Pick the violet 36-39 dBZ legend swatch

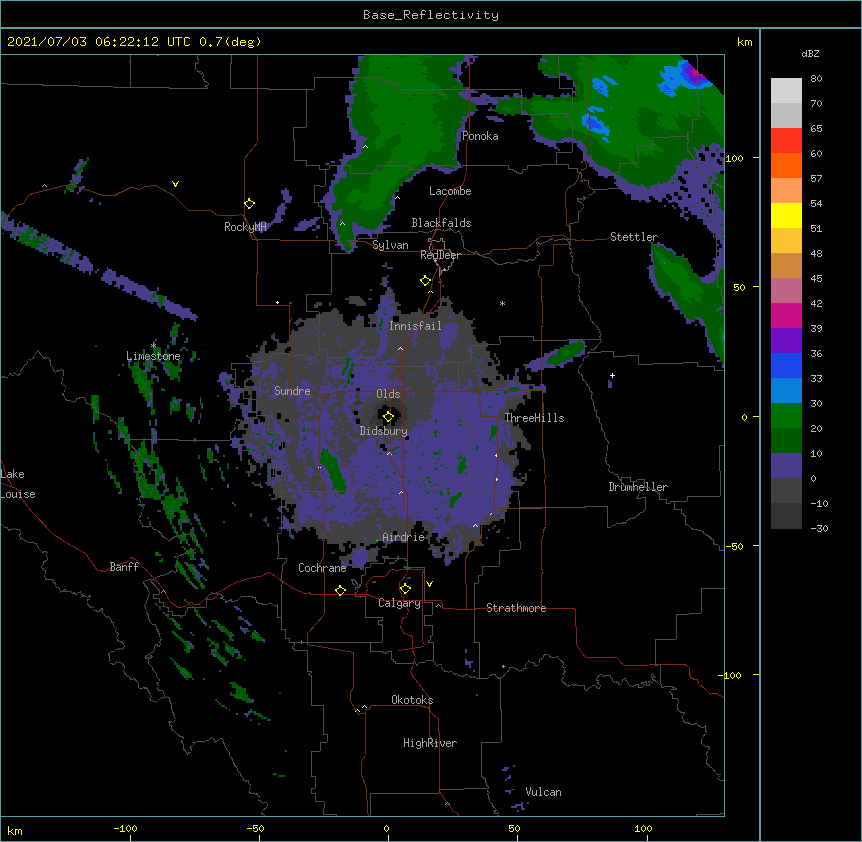click(786, 341)
